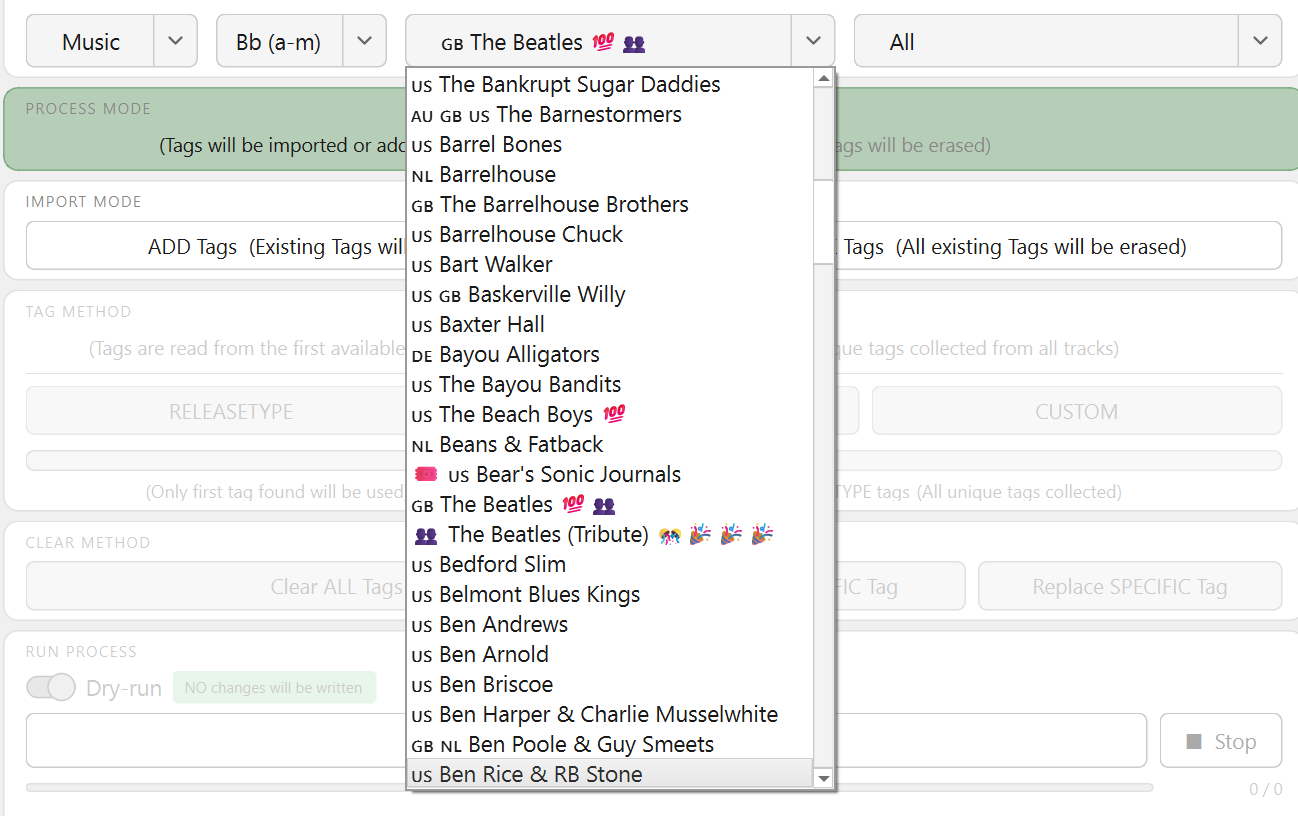The height and width of the screenshot is (816, 1298).
Task: Select Ben Harper & Charlie Musselwhite entry
Action: (x=608, y=715)
